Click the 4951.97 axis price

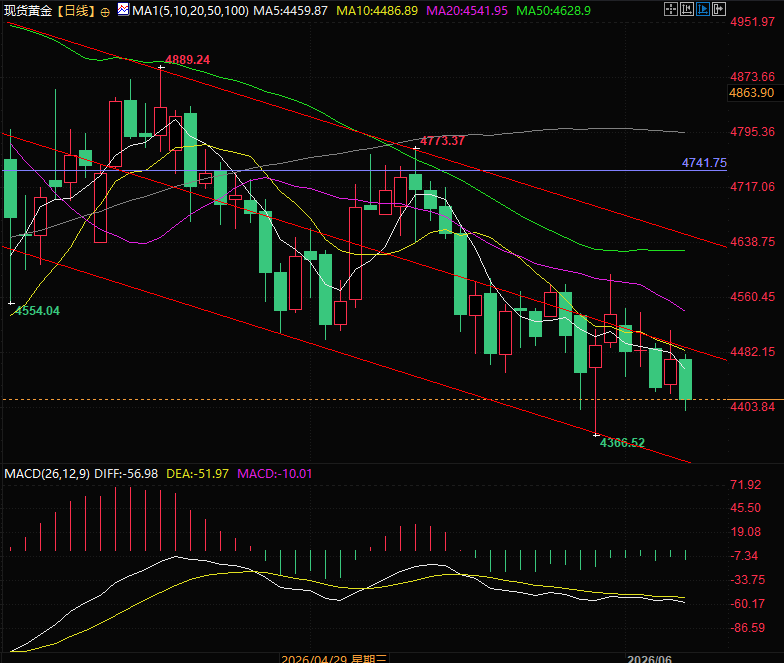tap(752, 22)
